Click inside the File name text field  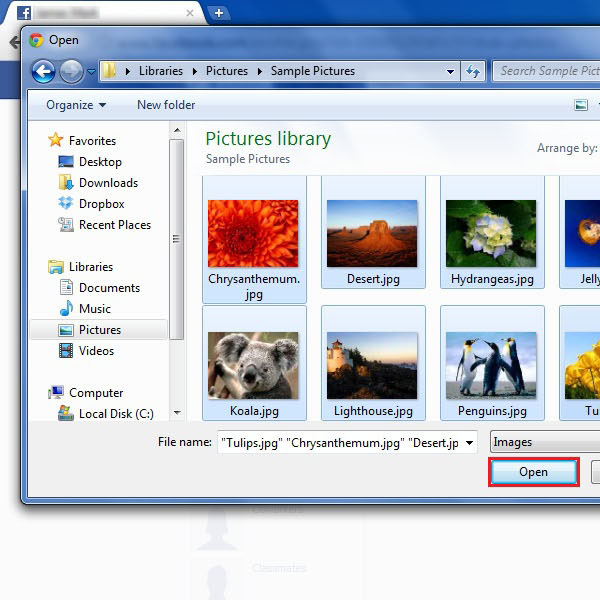coord(340,443)
